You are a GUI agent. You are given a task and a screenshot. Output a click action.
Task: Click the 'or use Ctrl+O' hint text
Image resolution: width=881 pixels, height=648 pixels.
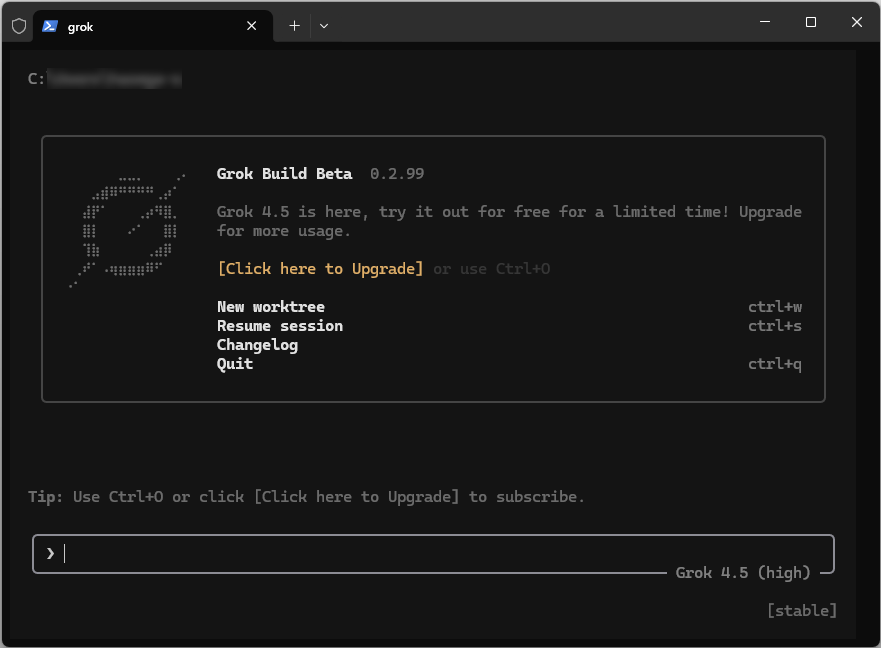click(492, 269)
